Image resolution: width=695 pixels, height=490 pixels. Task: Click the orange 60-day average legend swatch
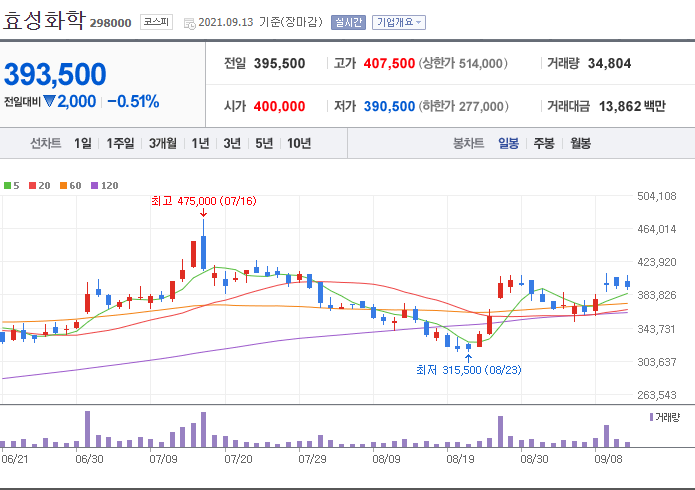click(x=63, y=185)
